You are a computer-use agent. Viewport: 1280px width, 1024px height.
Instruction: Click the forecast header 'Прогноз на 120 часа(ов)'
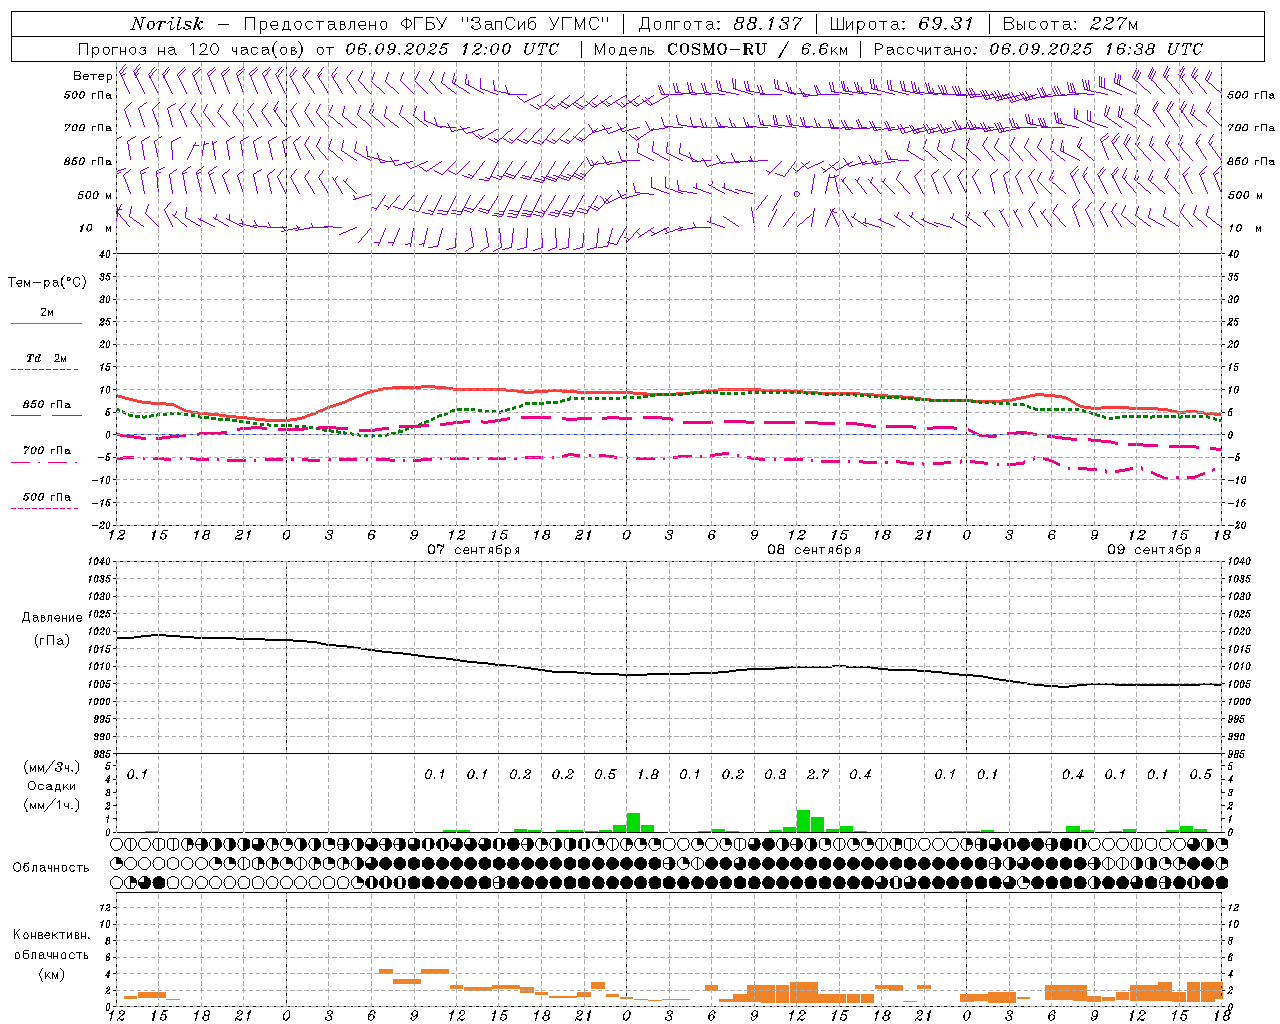pyautogui.click(x=192, y=49)
